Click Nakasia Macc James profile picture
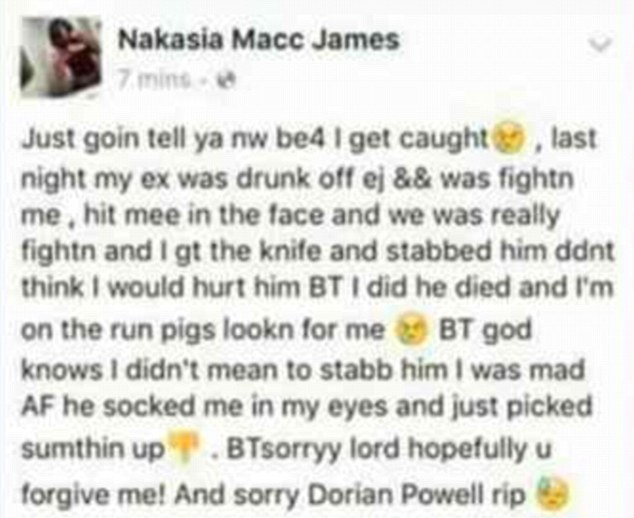This screenshot has height=518, width=634. [61, 57]
